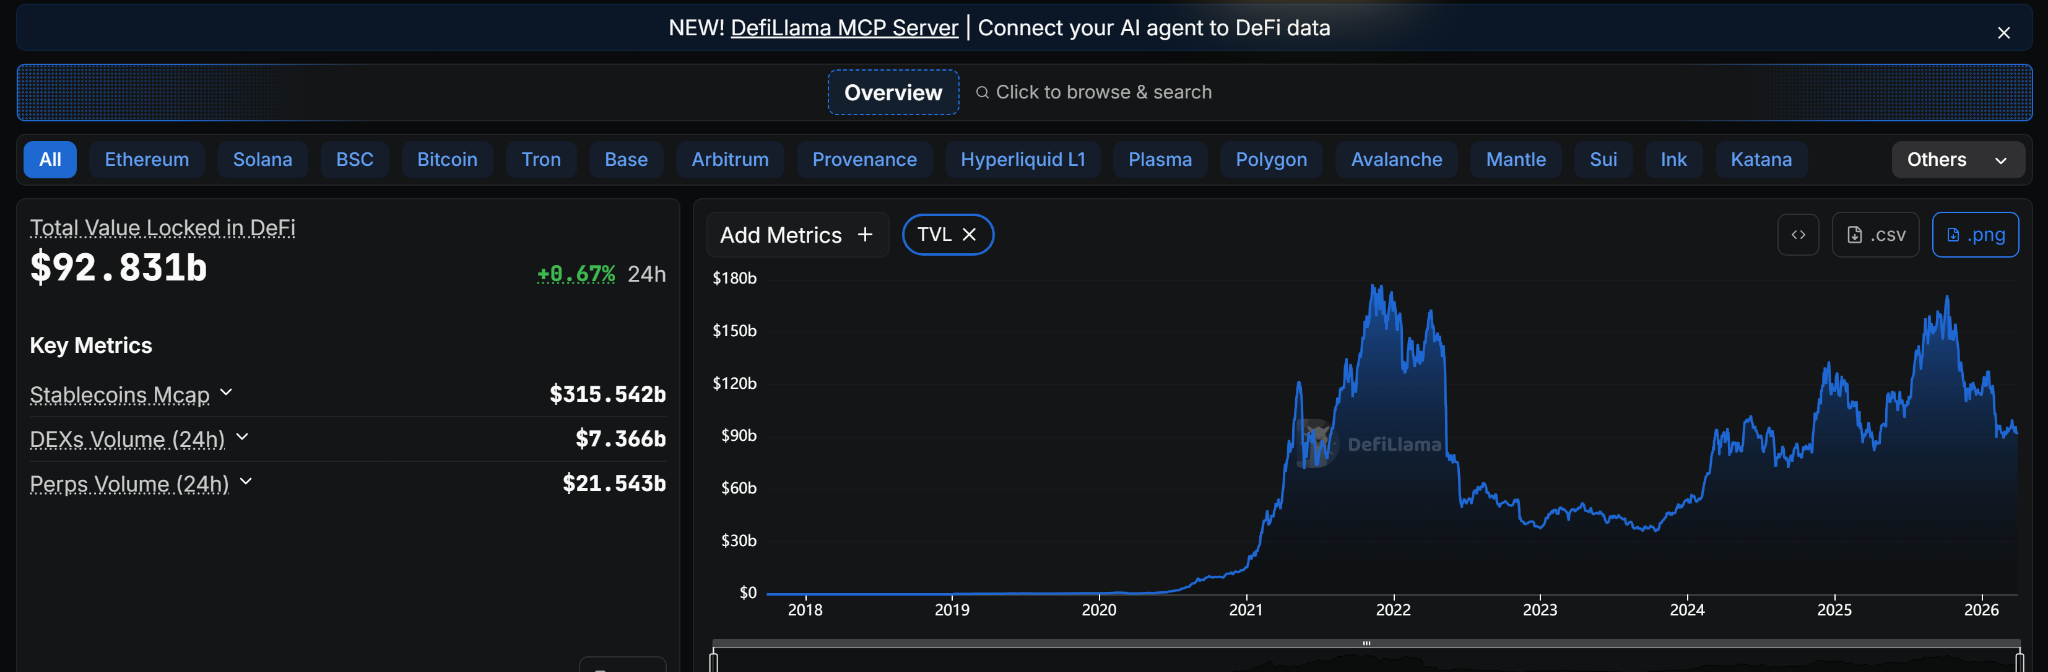Open the DefiLlama MCP Server link
2048x672 pixels.
[844, 28]
